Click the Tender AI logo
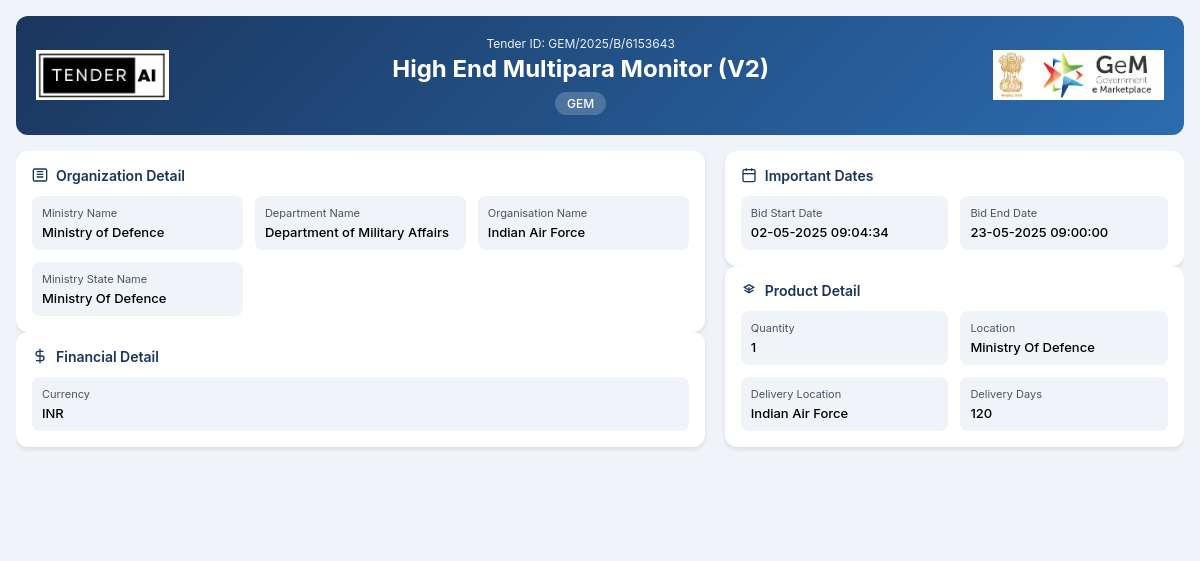Screen dimensions: 1200x561 [102, 75]
